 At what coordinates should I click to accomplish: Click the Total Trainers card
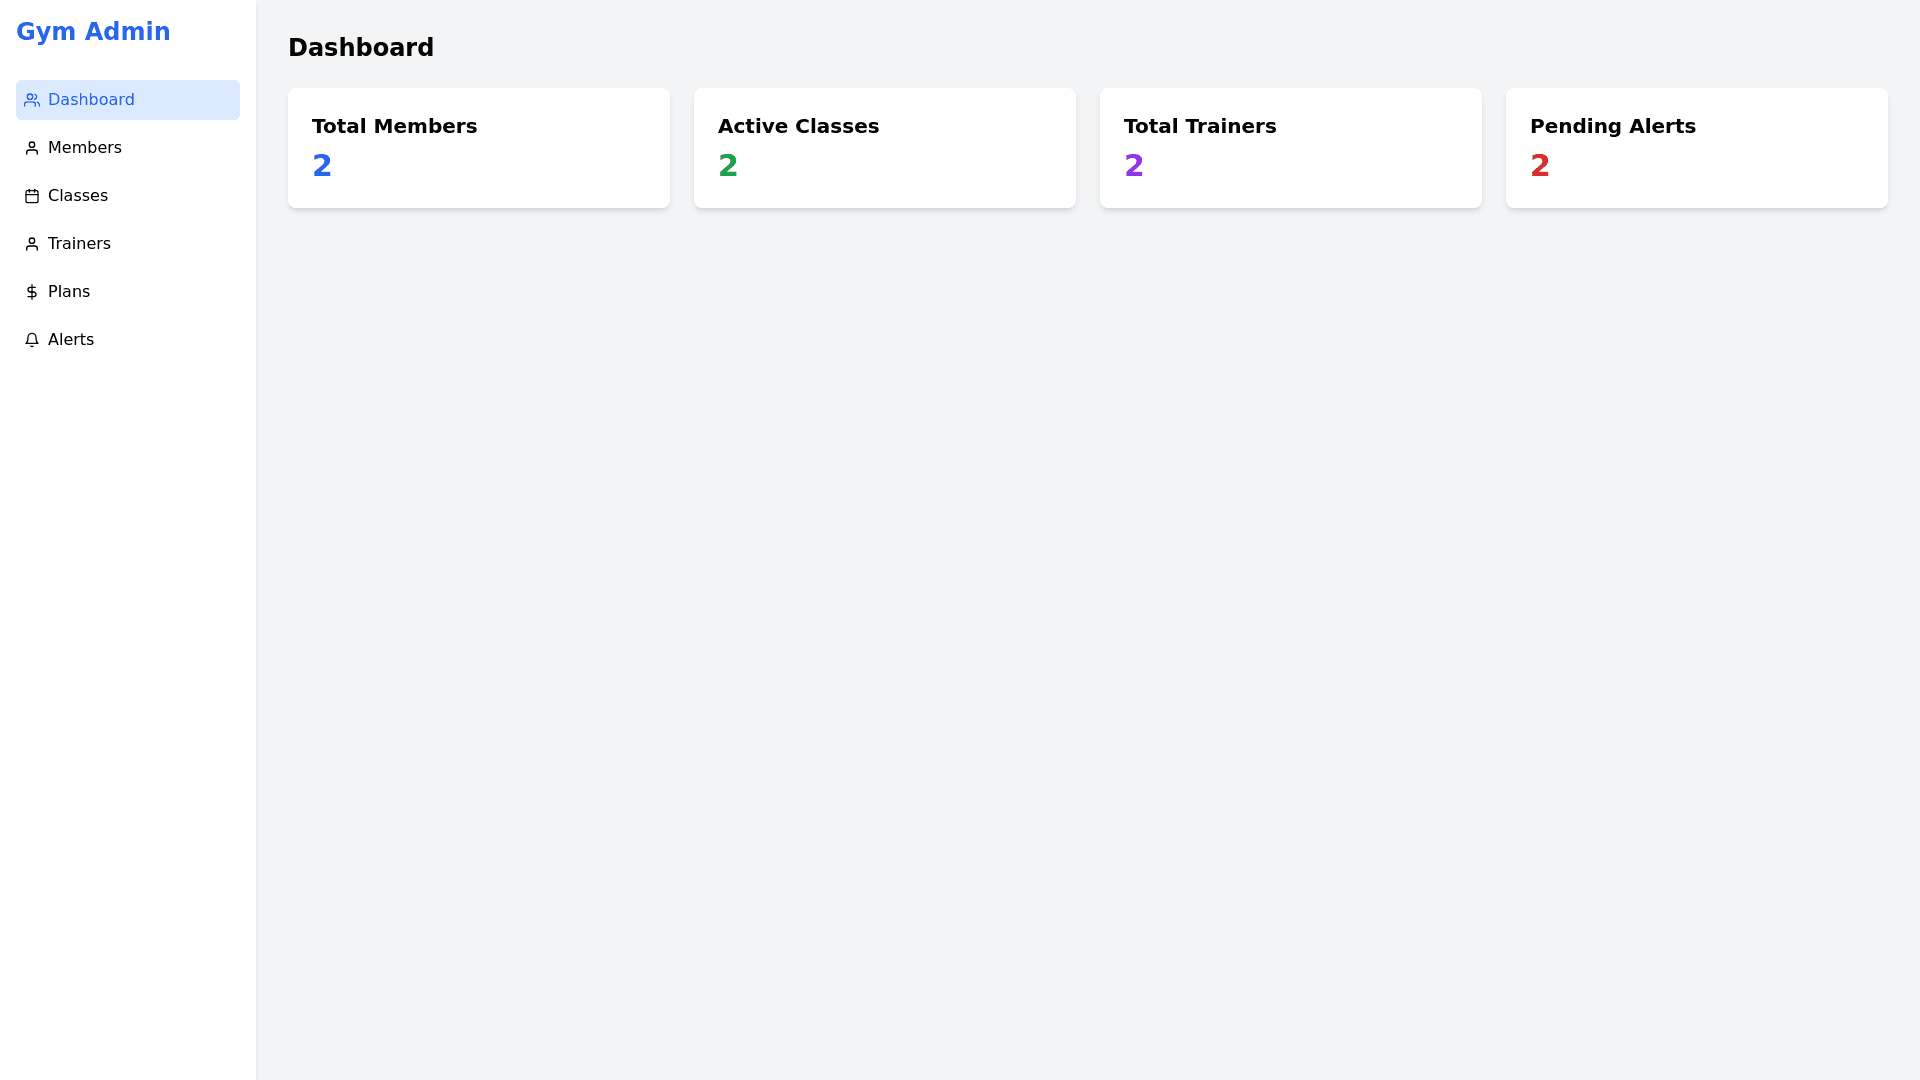pos(1290,148)
